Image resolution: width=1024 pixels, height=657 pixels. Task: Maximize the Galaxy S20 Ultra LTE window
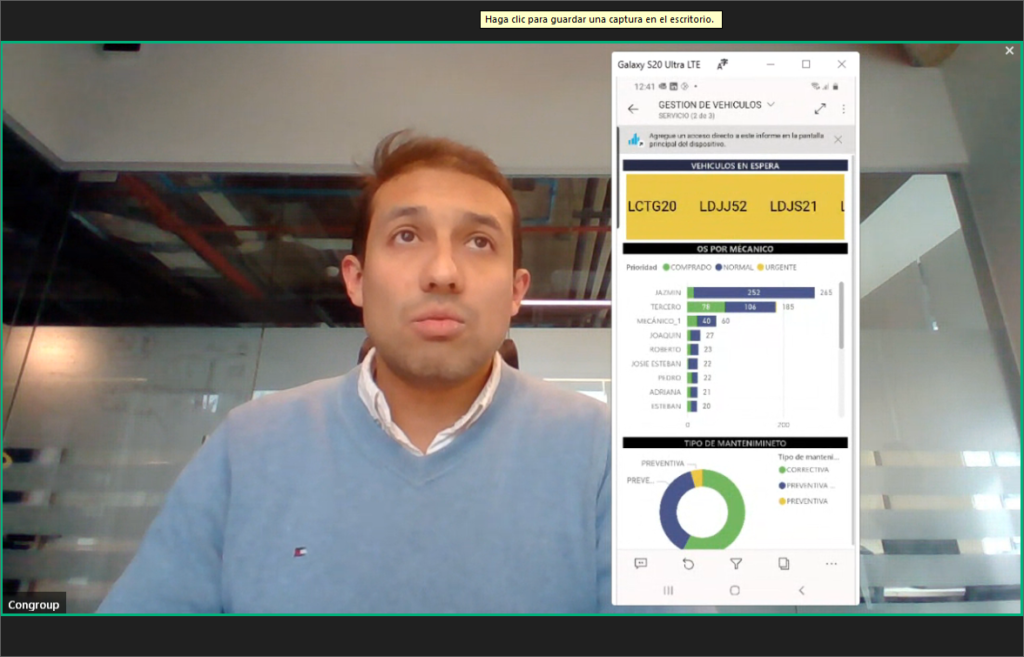[x=806, y=64]
